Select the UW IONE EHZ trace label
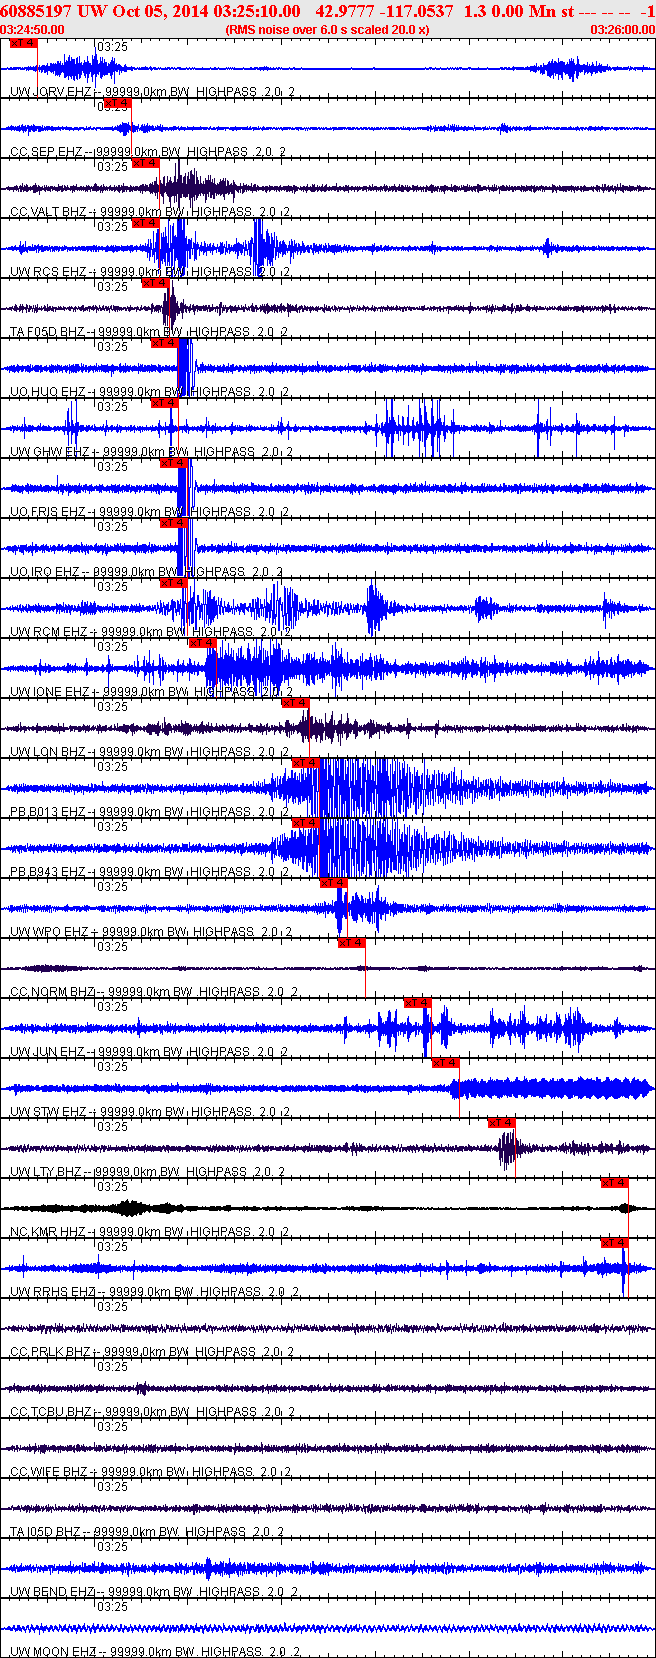 point(151,692)
